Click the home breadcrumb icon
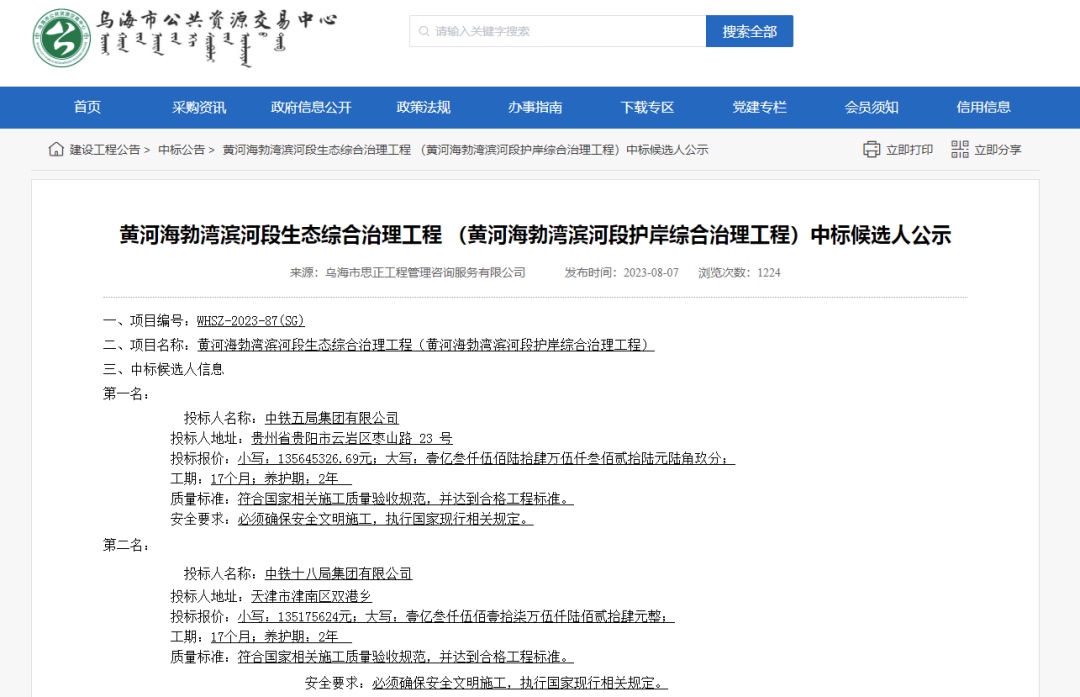 point(56,150)
